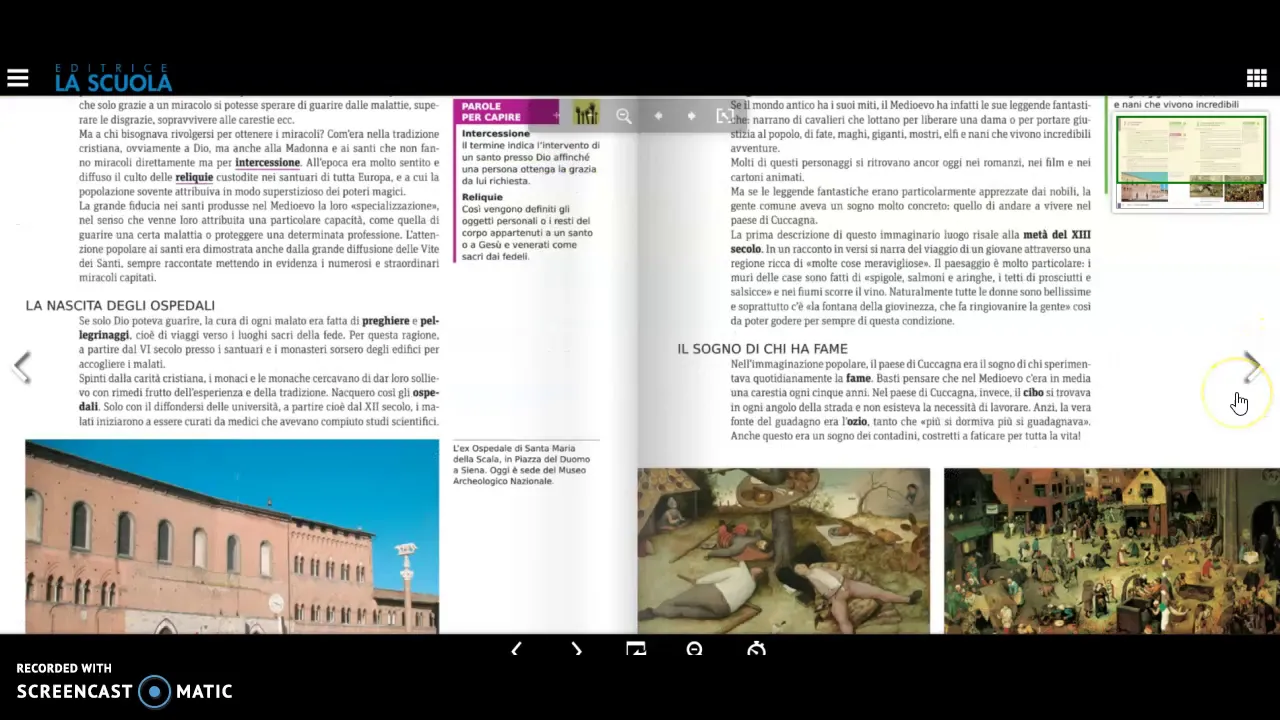Viewport: 1280px width, 720px height.
Task: Go to the previous page with left edge arrow
Action: coord(22,367)
